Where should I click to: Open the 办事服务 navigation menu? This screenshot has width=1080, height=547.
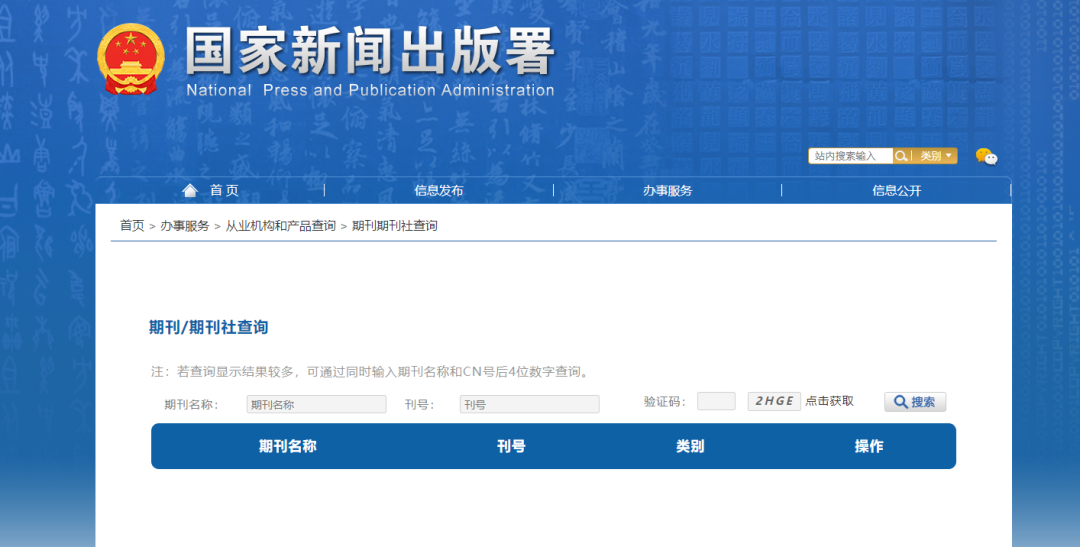[667, 191]
